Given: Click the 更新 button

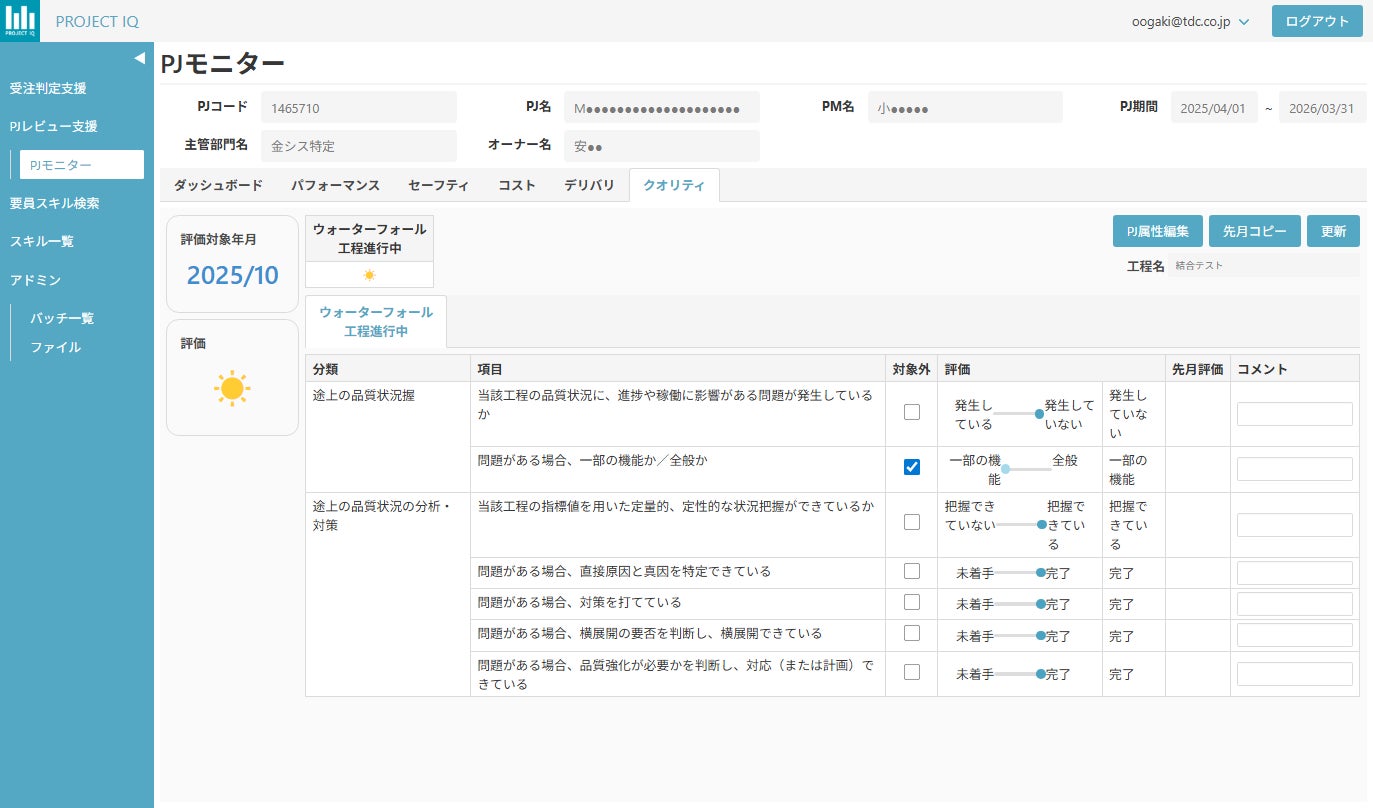Looking at the screenshot, I should point(1333,231).
